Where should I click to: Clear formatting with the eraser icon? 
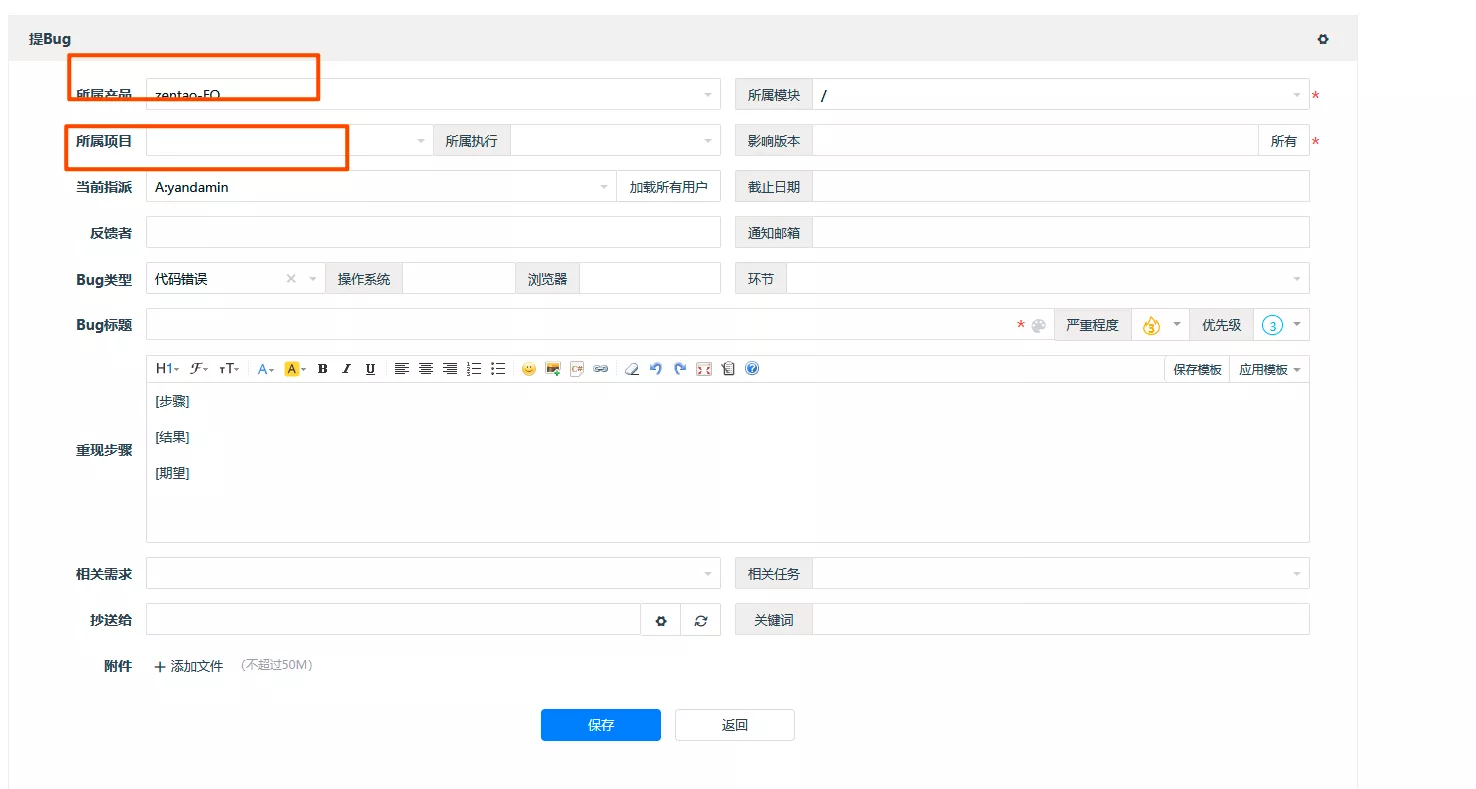pos(632,369)
